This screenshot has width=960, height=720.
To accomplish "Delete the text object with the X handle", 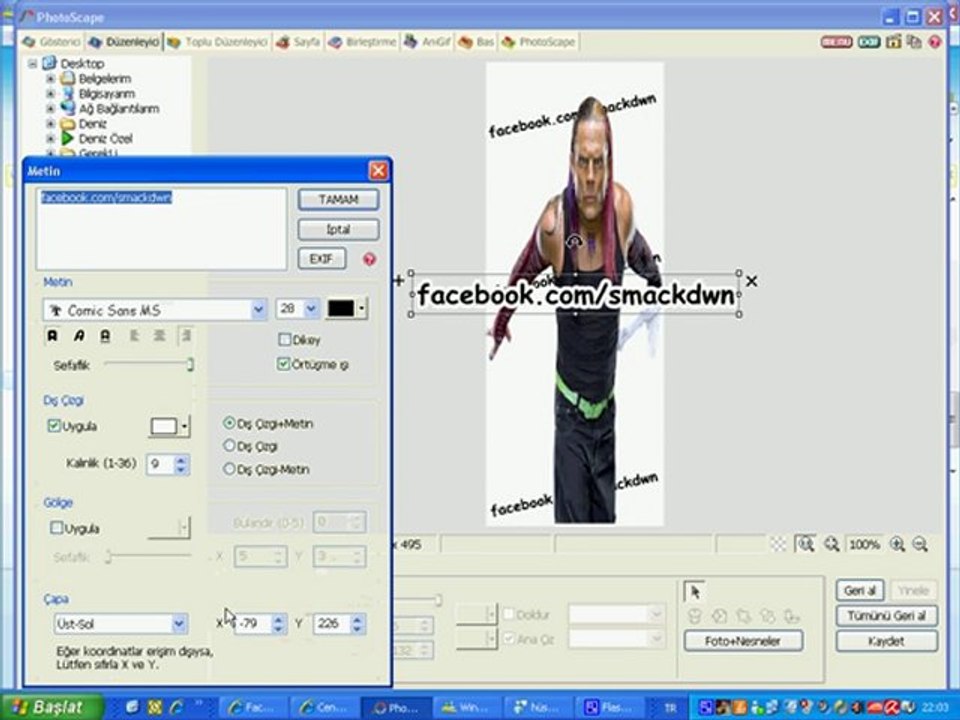I will click(x=752, y=281).
